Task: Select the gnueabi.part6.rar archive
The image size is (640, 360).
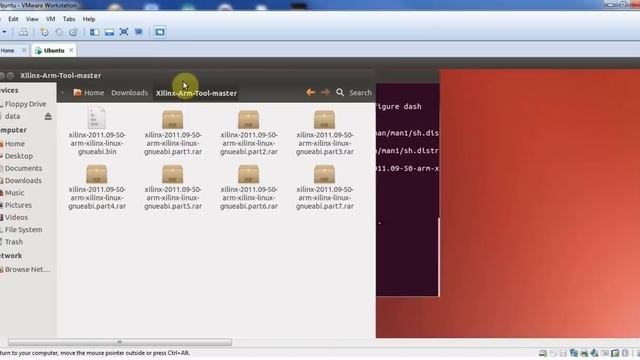Action: [x=249, y=187]
